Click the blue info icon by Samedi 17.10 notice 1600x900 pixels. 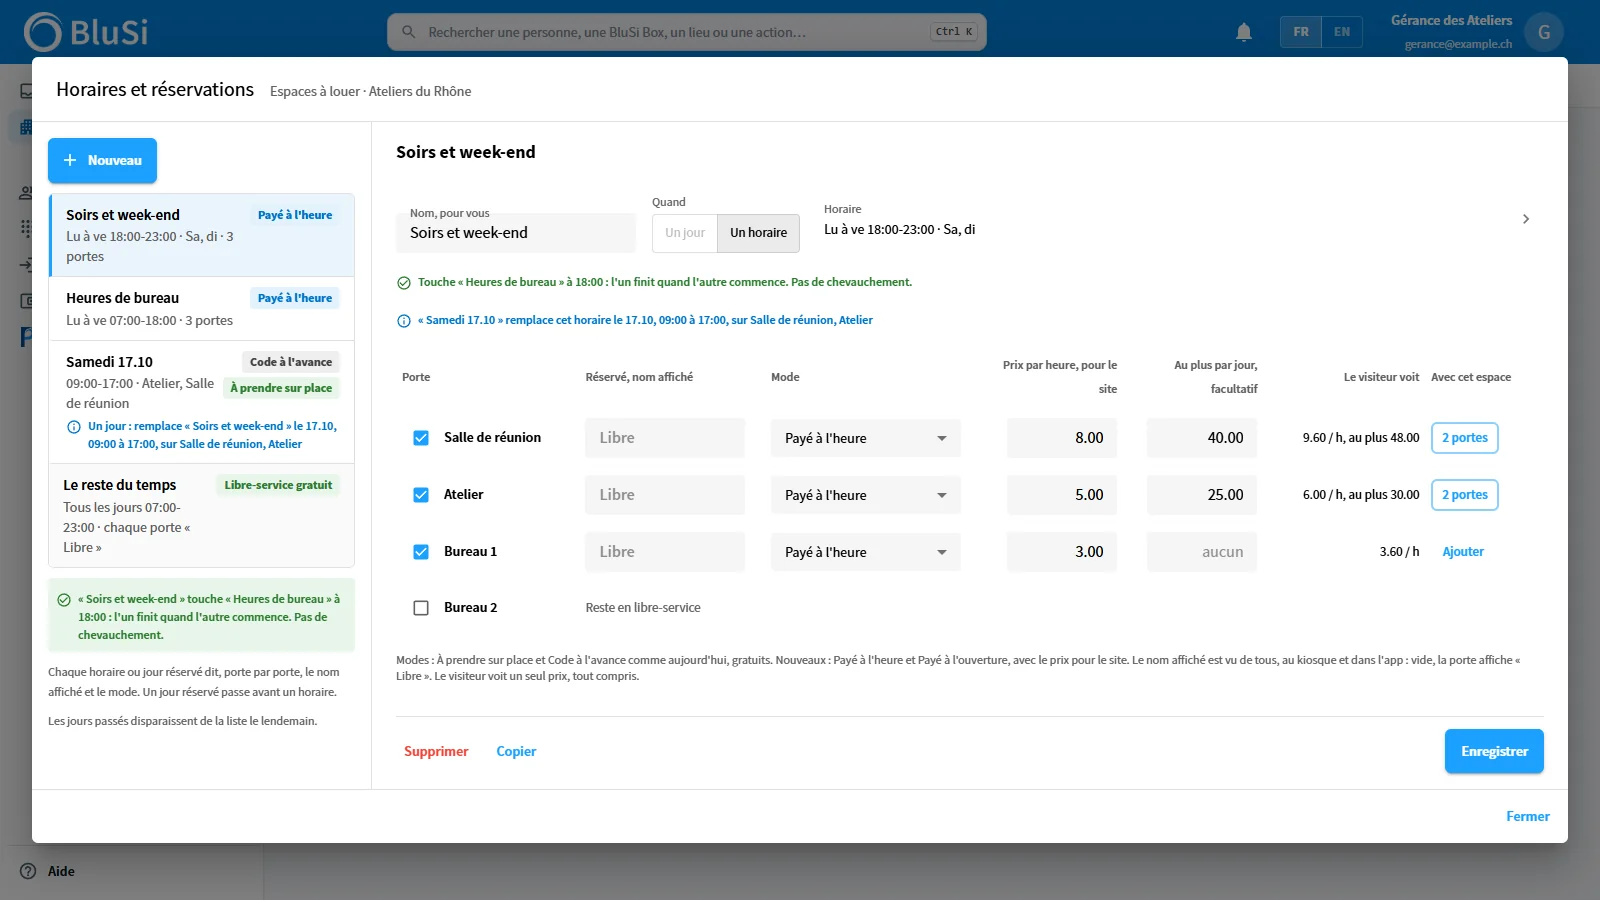coord(404,321)
